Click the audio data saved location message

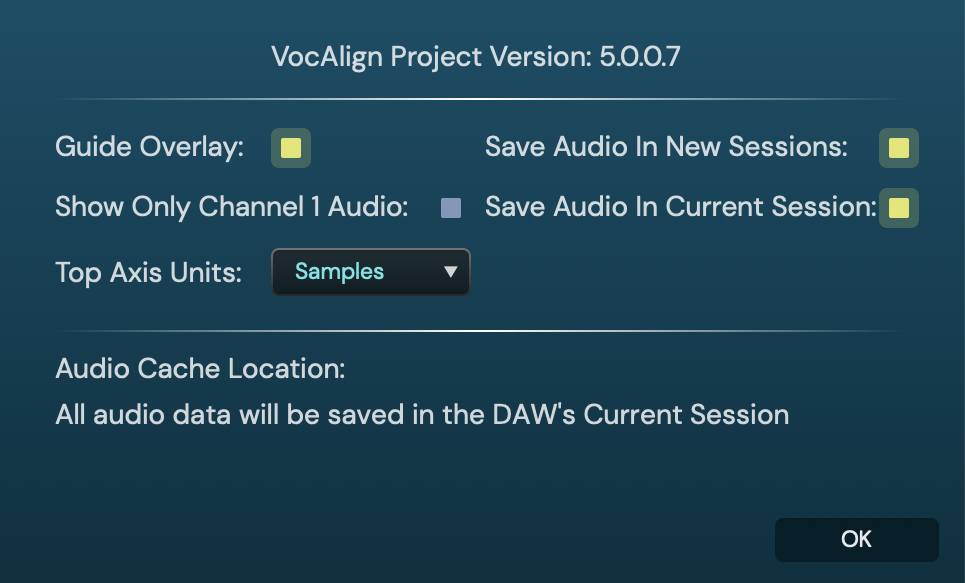[422, 414]
